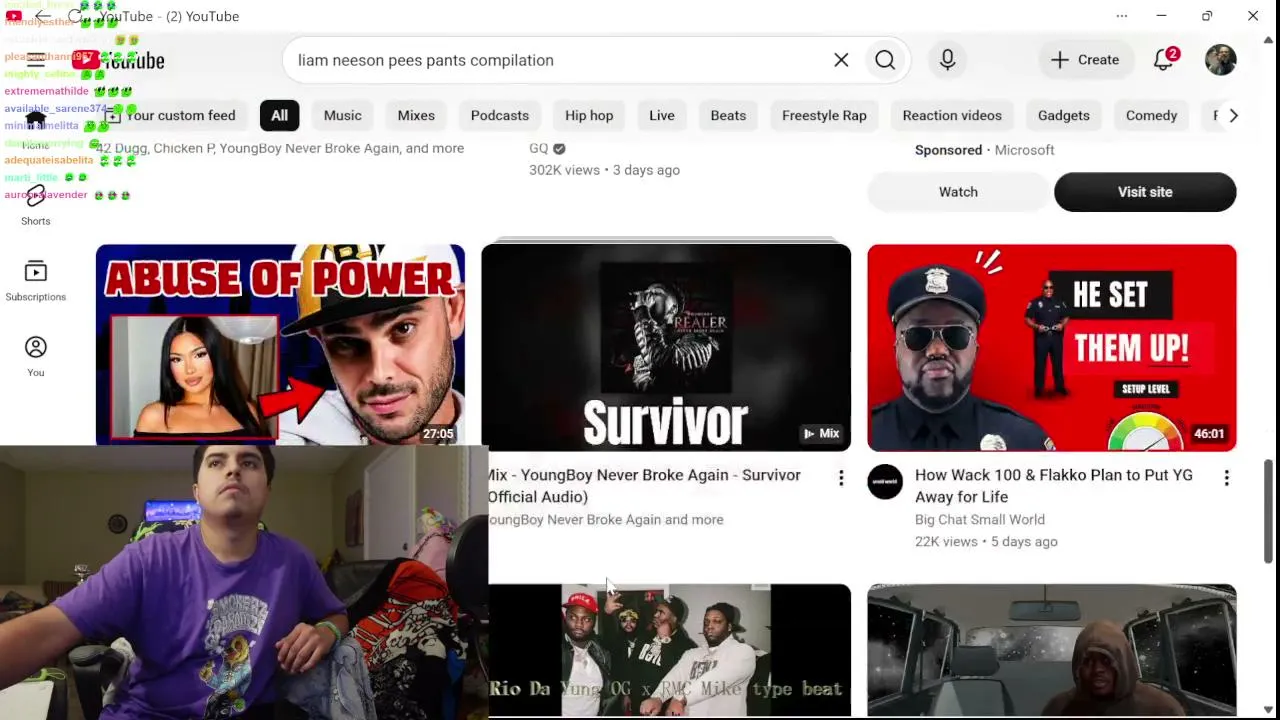Open Subscriptions from the sidebar

pyautogui.click(x=36, y=281)
